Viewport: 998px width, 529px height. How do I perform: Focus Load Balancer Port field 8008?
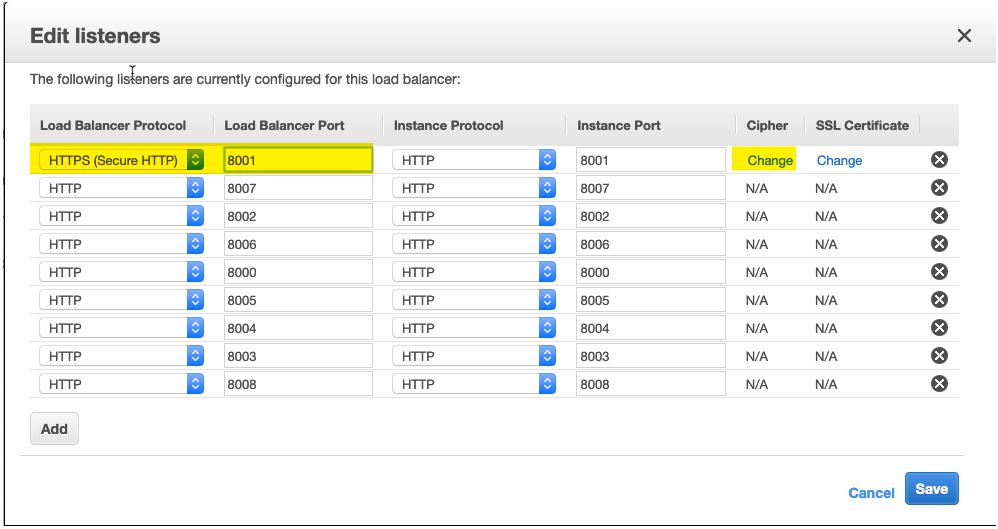[298, 384]
